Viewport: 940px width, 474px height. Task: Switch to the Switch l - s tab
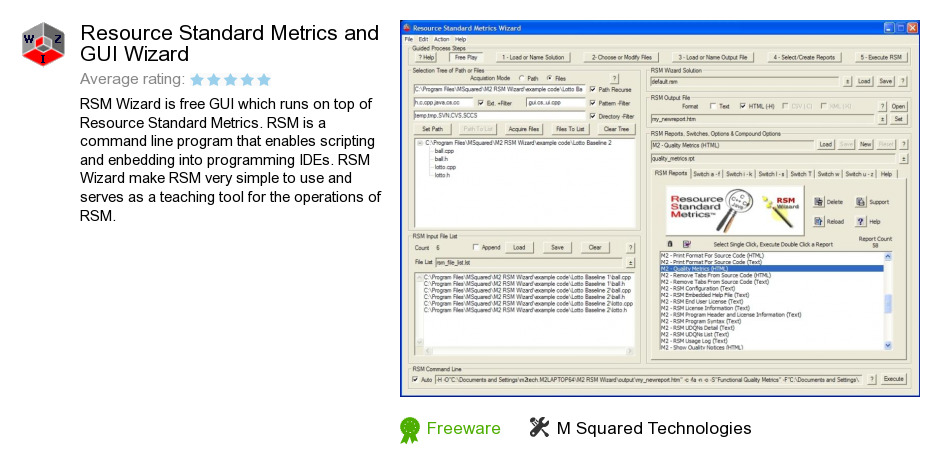(x=771, y=174)
